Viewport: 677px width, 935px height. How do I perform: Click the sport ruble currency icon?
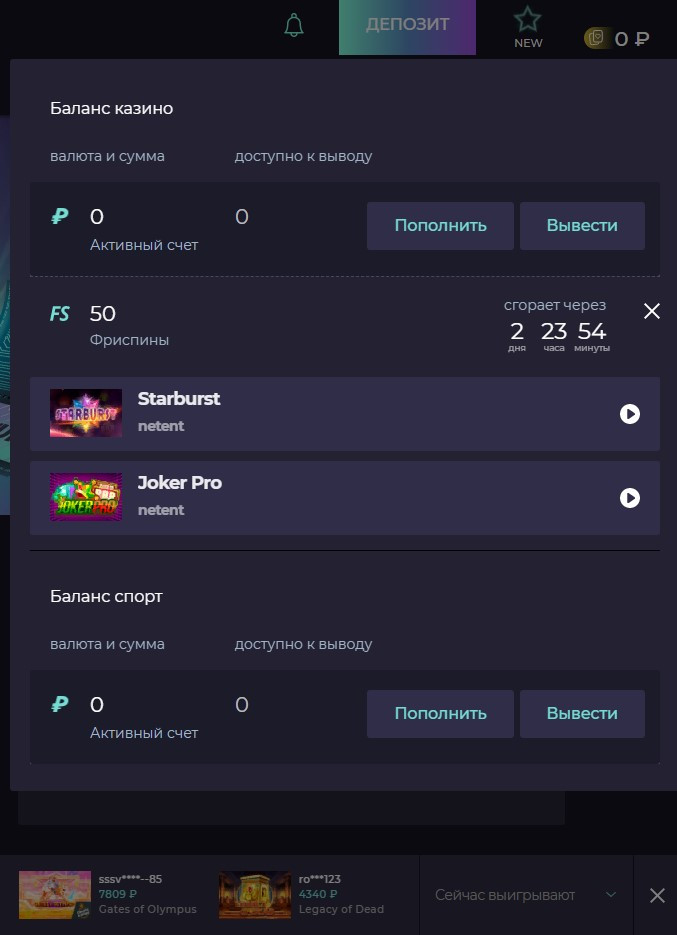click(60, 704)
